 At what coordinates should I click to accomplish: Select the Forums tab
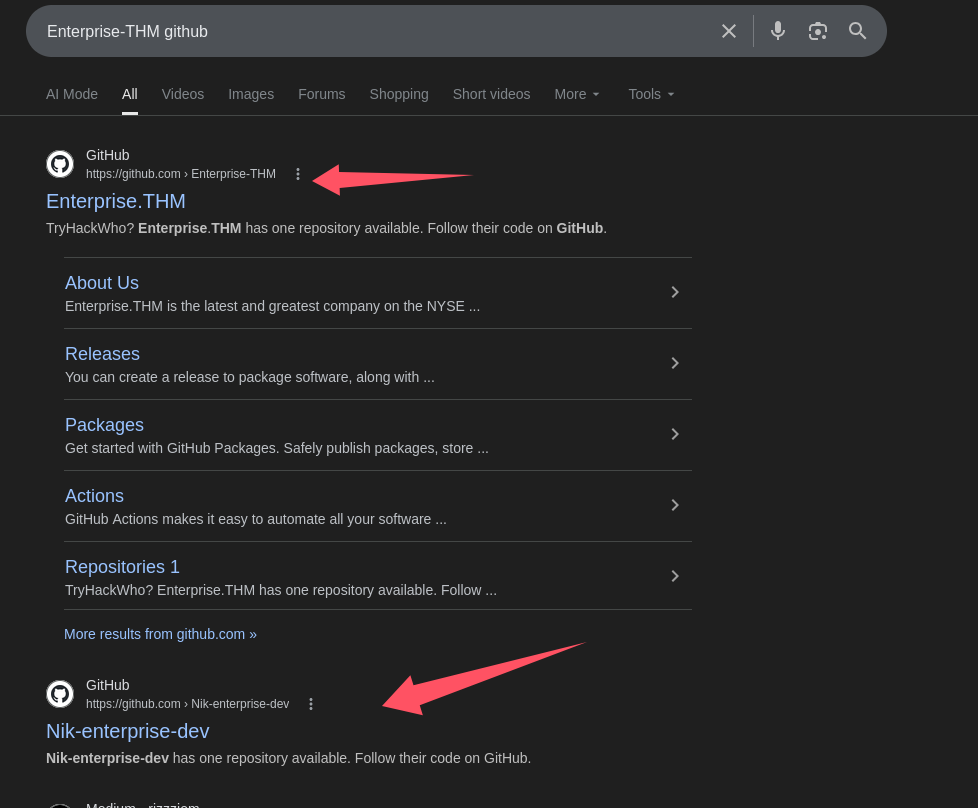[x=321, y=94]
